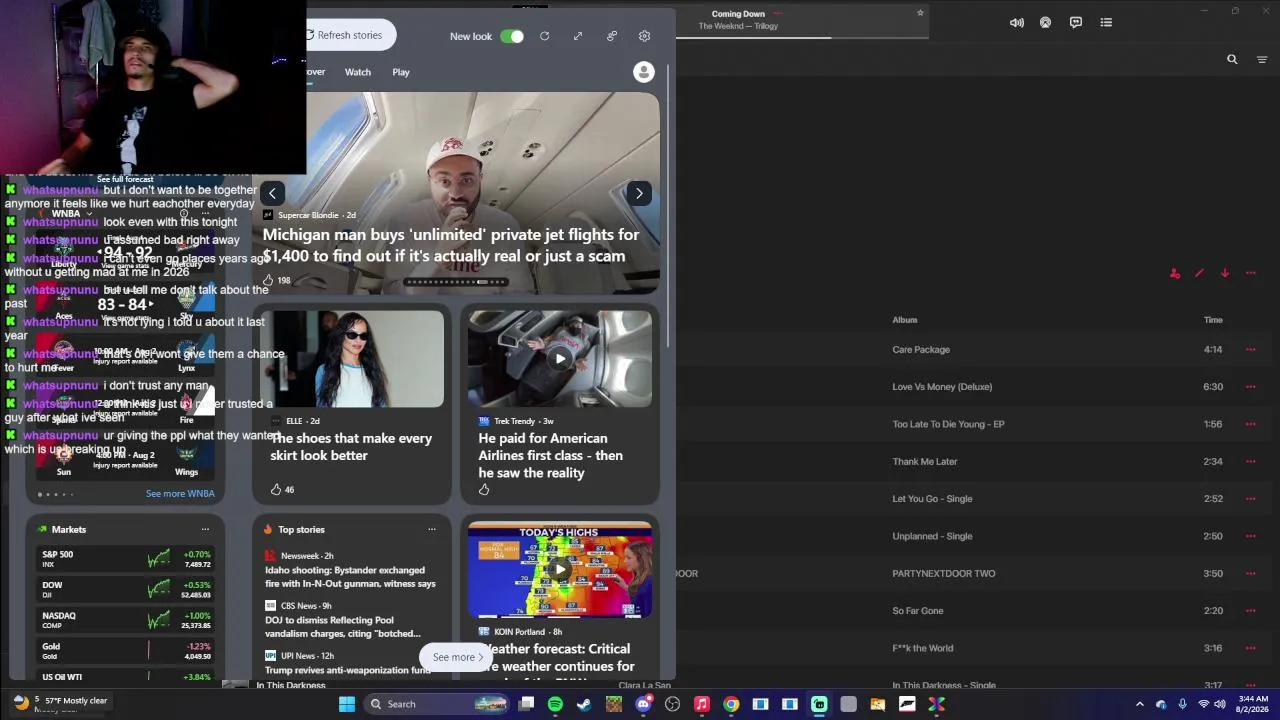Like the skirt shoes story with 46 likes
The height and width of the screenshot is (720, 1280).
click(276, 489)
